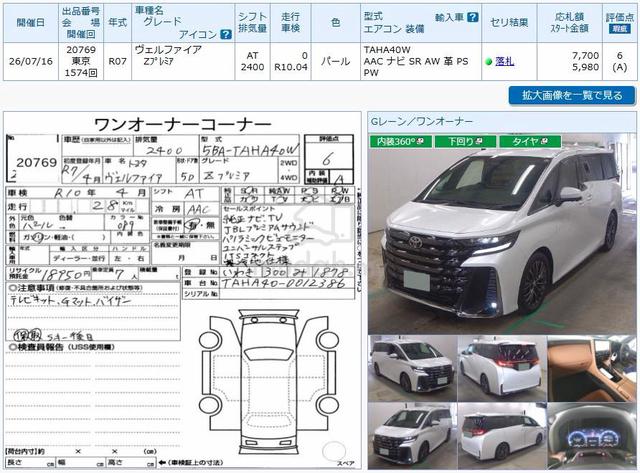Click the 色 column header

[x=336, y=23]
